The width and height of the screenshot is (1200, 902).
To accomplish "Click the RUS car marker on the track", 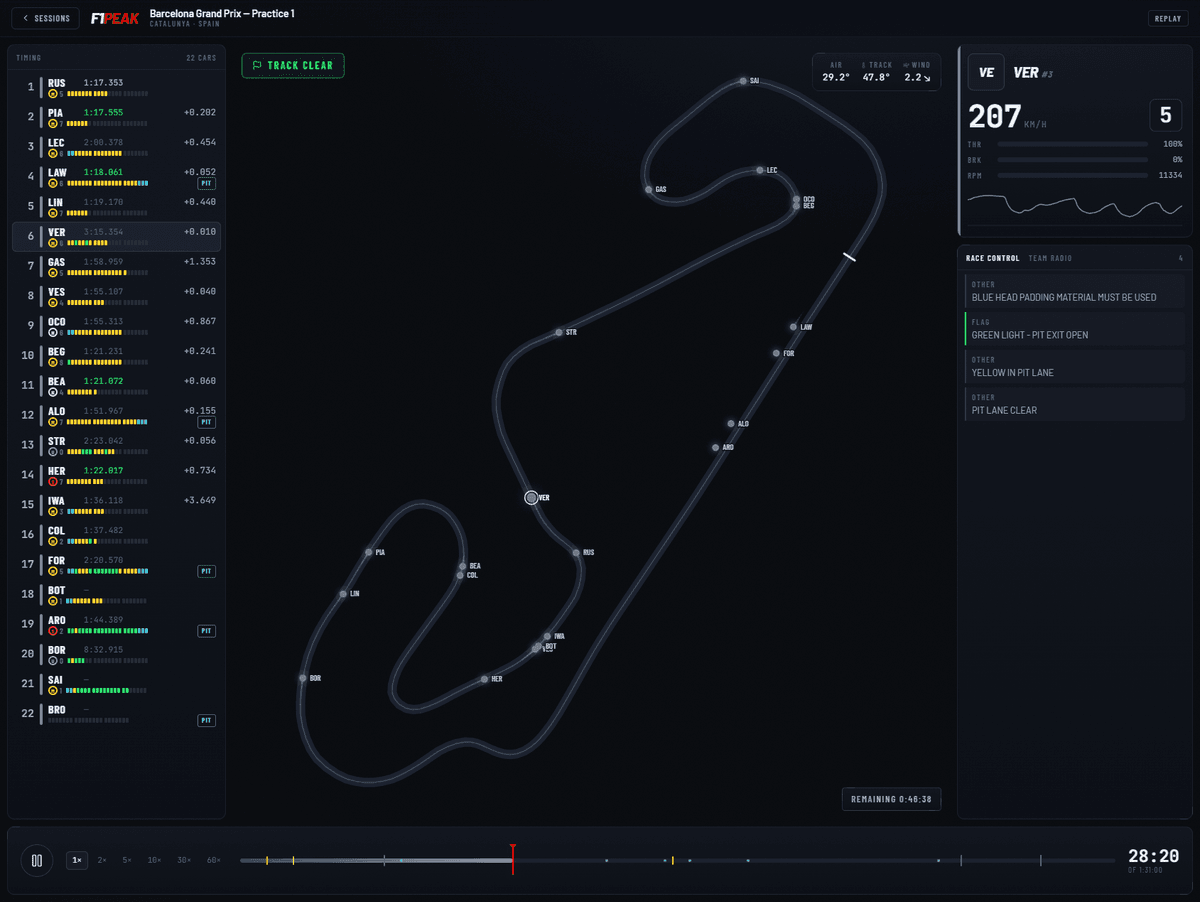I will point(576,552).
